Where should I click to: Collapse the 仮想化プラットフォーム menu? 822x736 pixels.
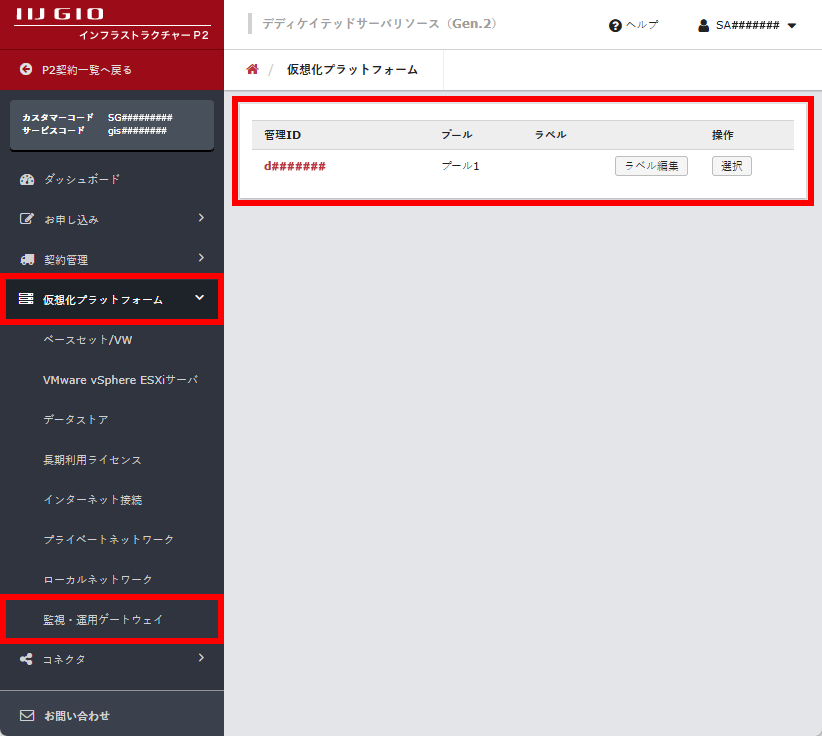[200, 298]
